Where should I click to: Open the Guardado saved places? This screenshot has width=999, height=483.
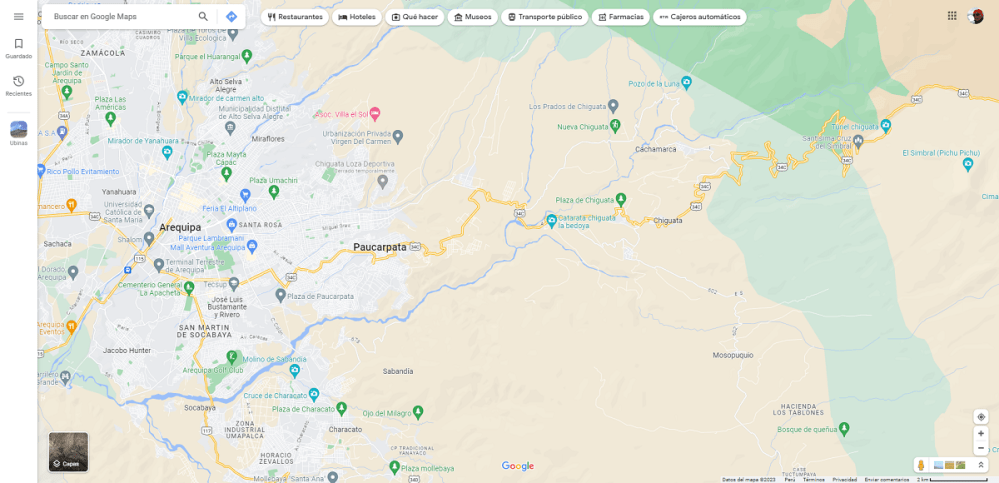pos(18,48)
